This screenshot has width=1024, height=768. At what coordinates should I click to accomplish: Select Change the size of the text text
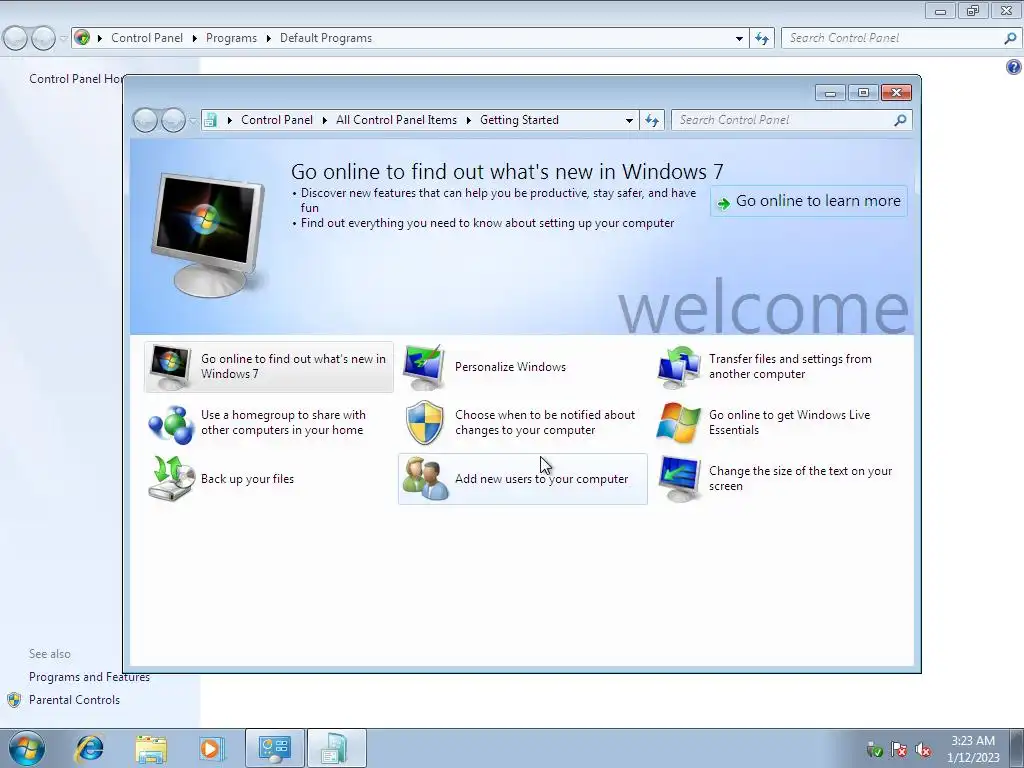click(800, 479)
